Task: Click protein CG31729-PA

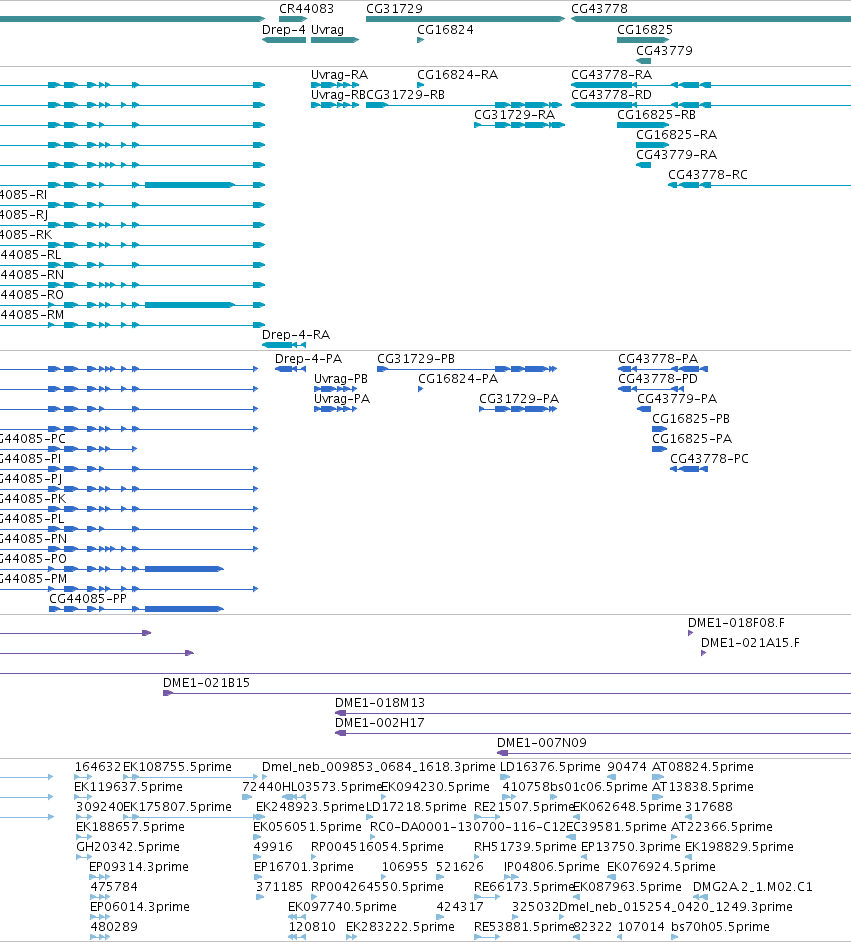Action: pyautogui.click(x=519, y=399)
